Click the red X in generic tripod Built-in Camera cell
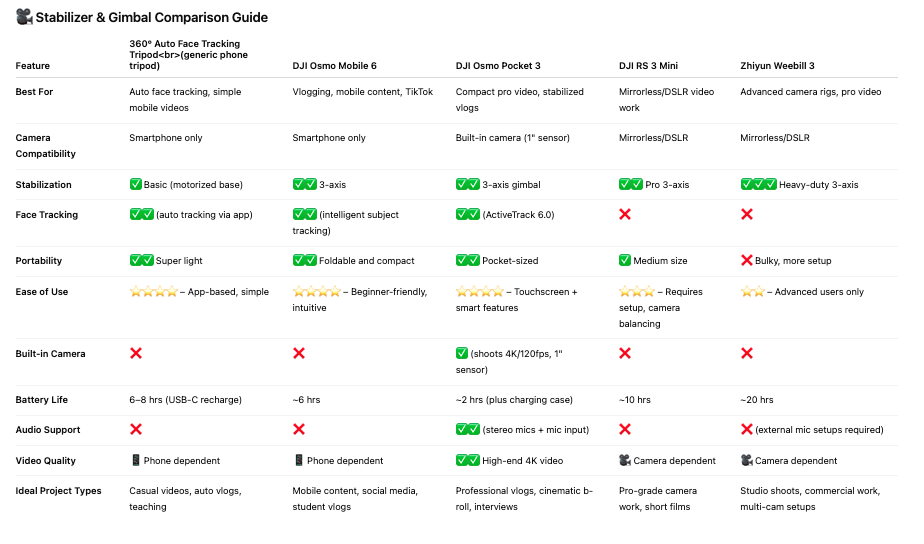This screenshot has height=544, width=924. (136, 354)
